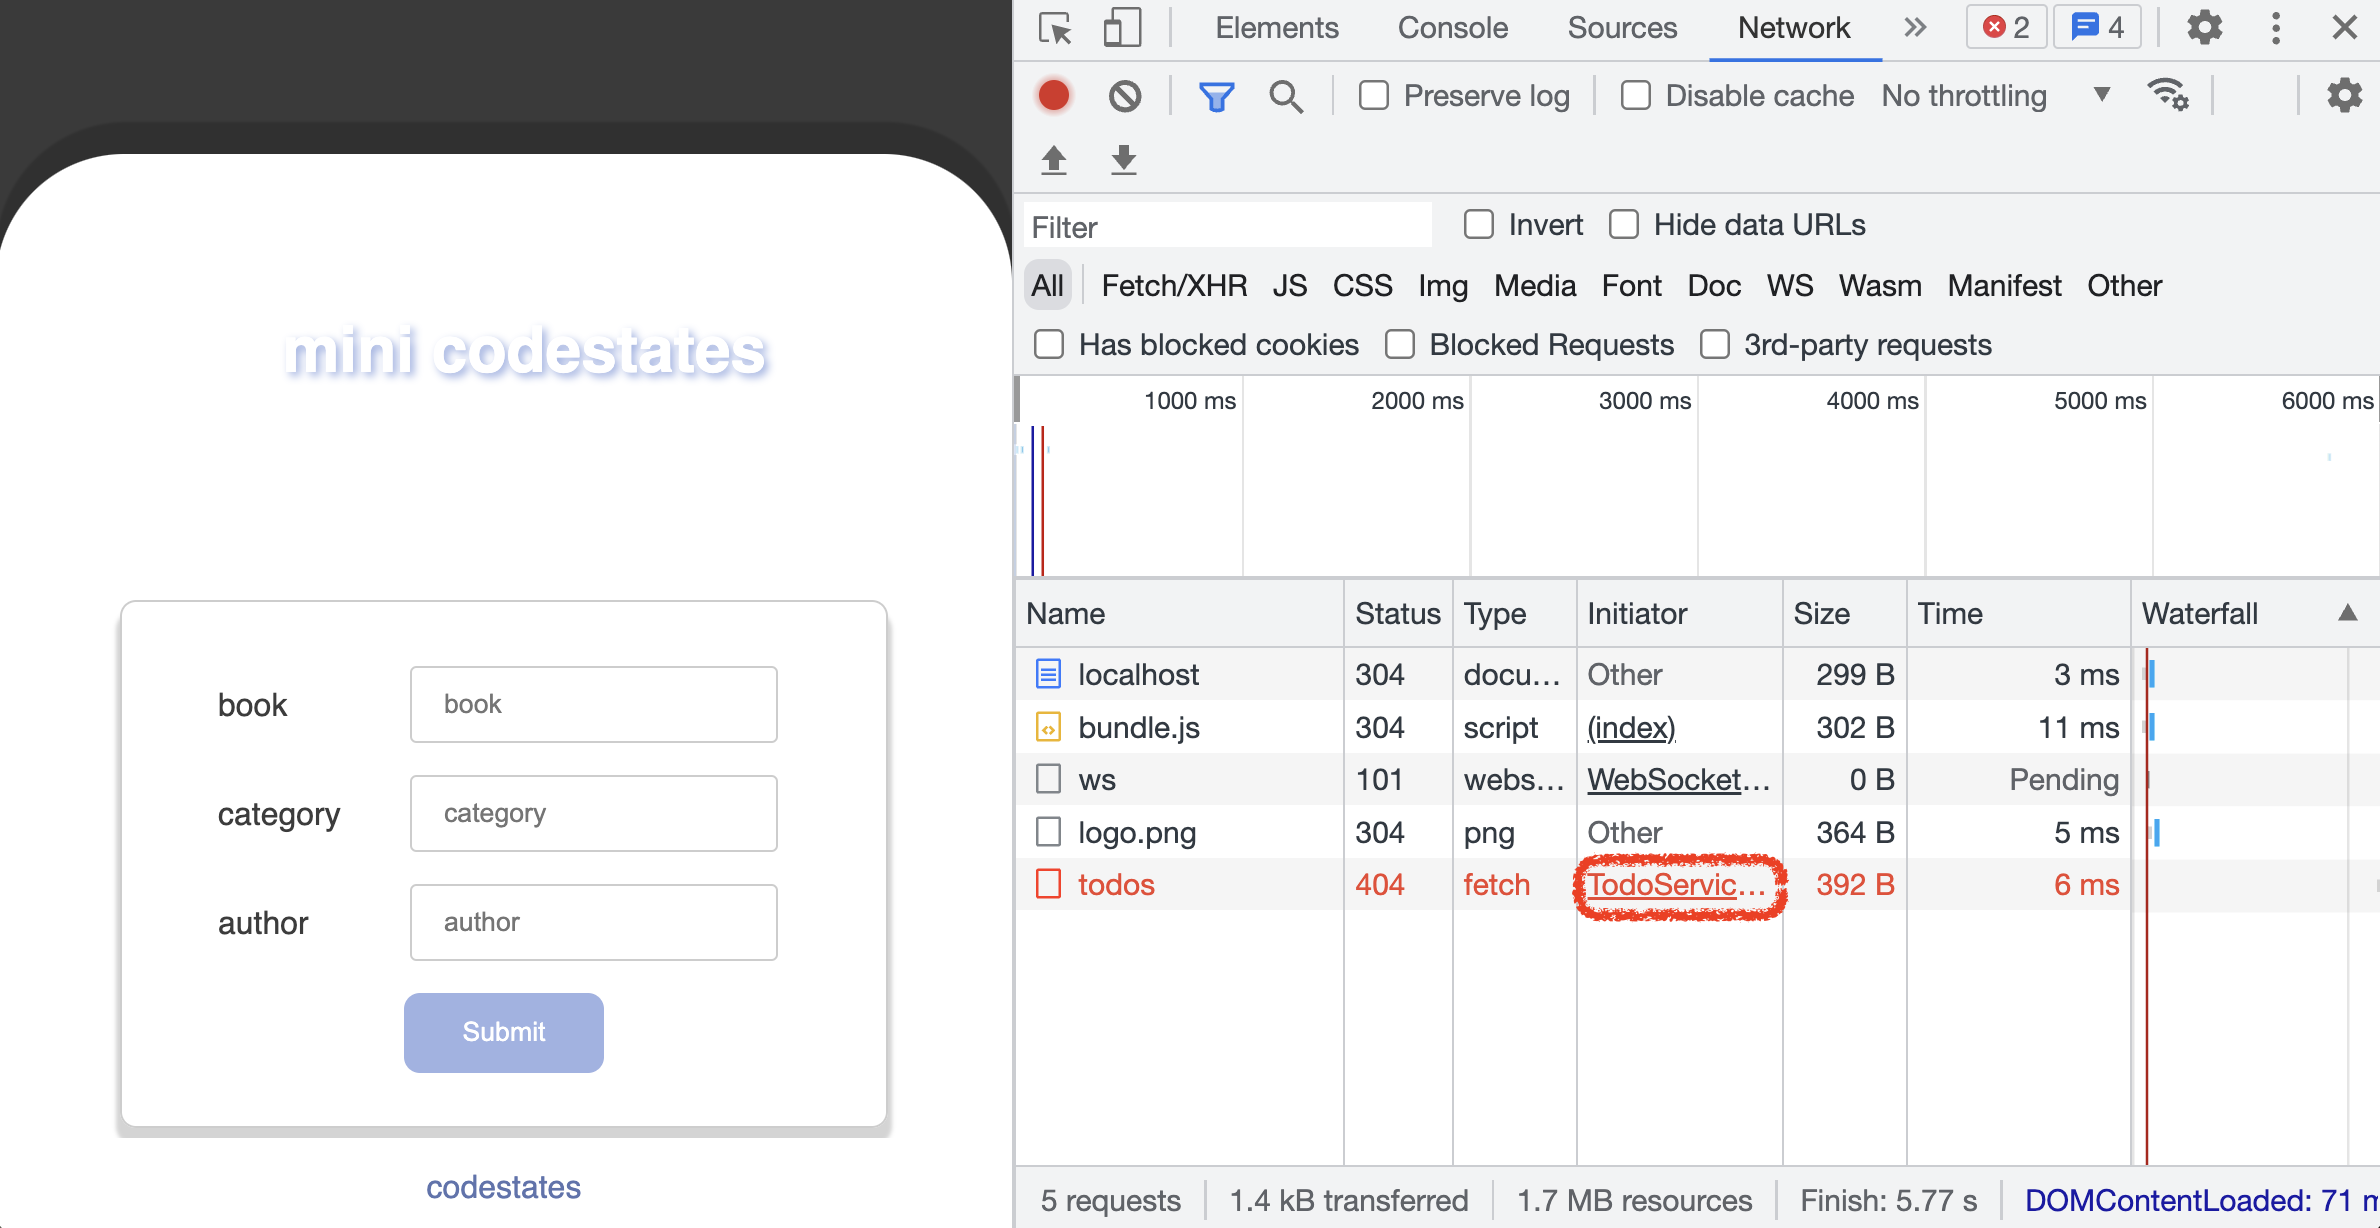Toggle the device toolbar icon
This screenshot has width=2380, height=1228.
click(1121, 28)
